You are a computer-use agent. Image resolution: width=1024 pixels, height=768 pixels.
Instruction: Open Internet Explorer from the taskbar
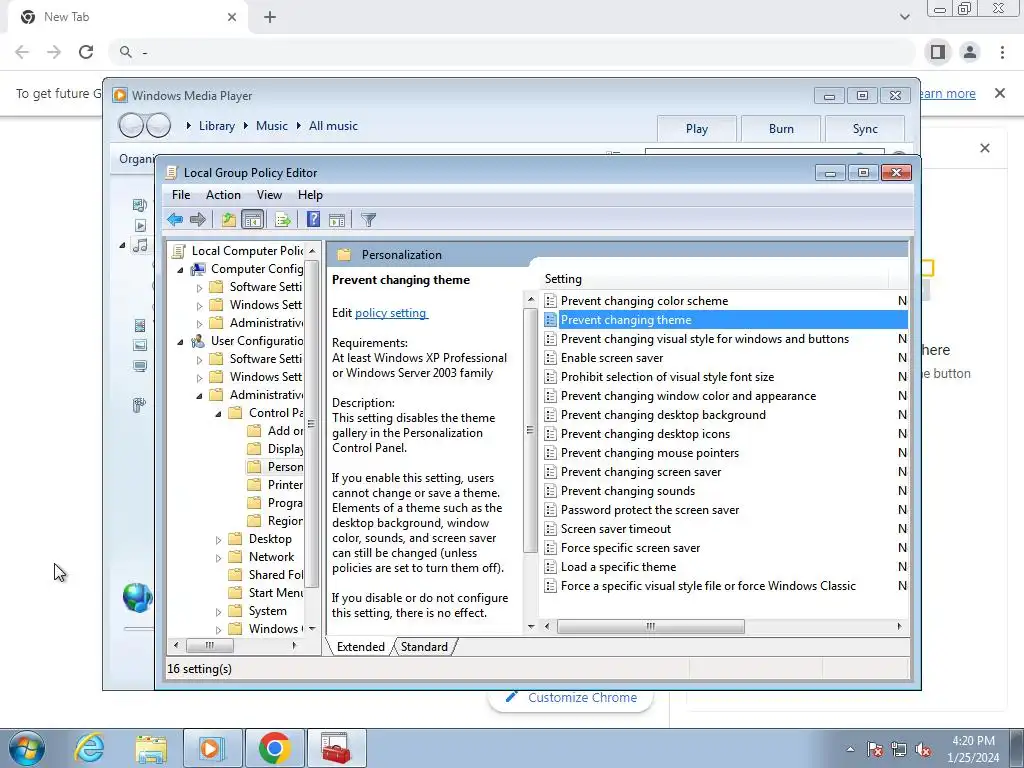point(89,748)
